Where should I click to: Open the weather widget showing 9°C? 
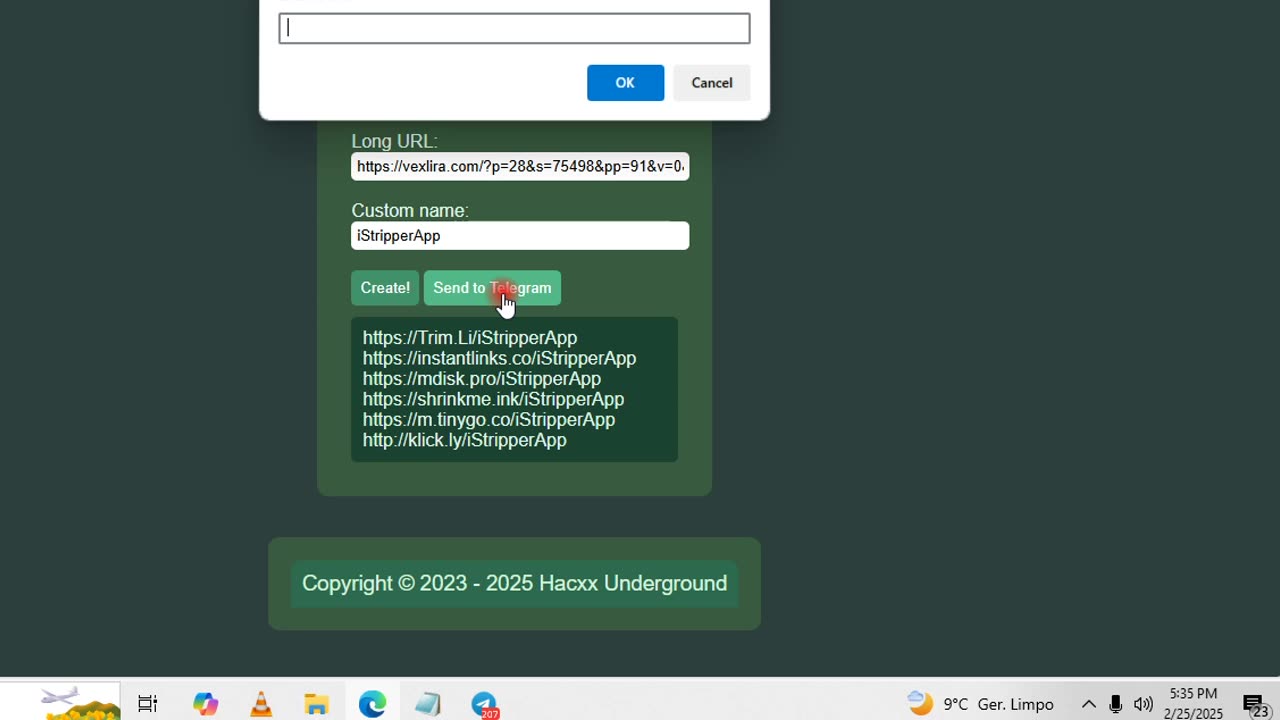point(980,704)
